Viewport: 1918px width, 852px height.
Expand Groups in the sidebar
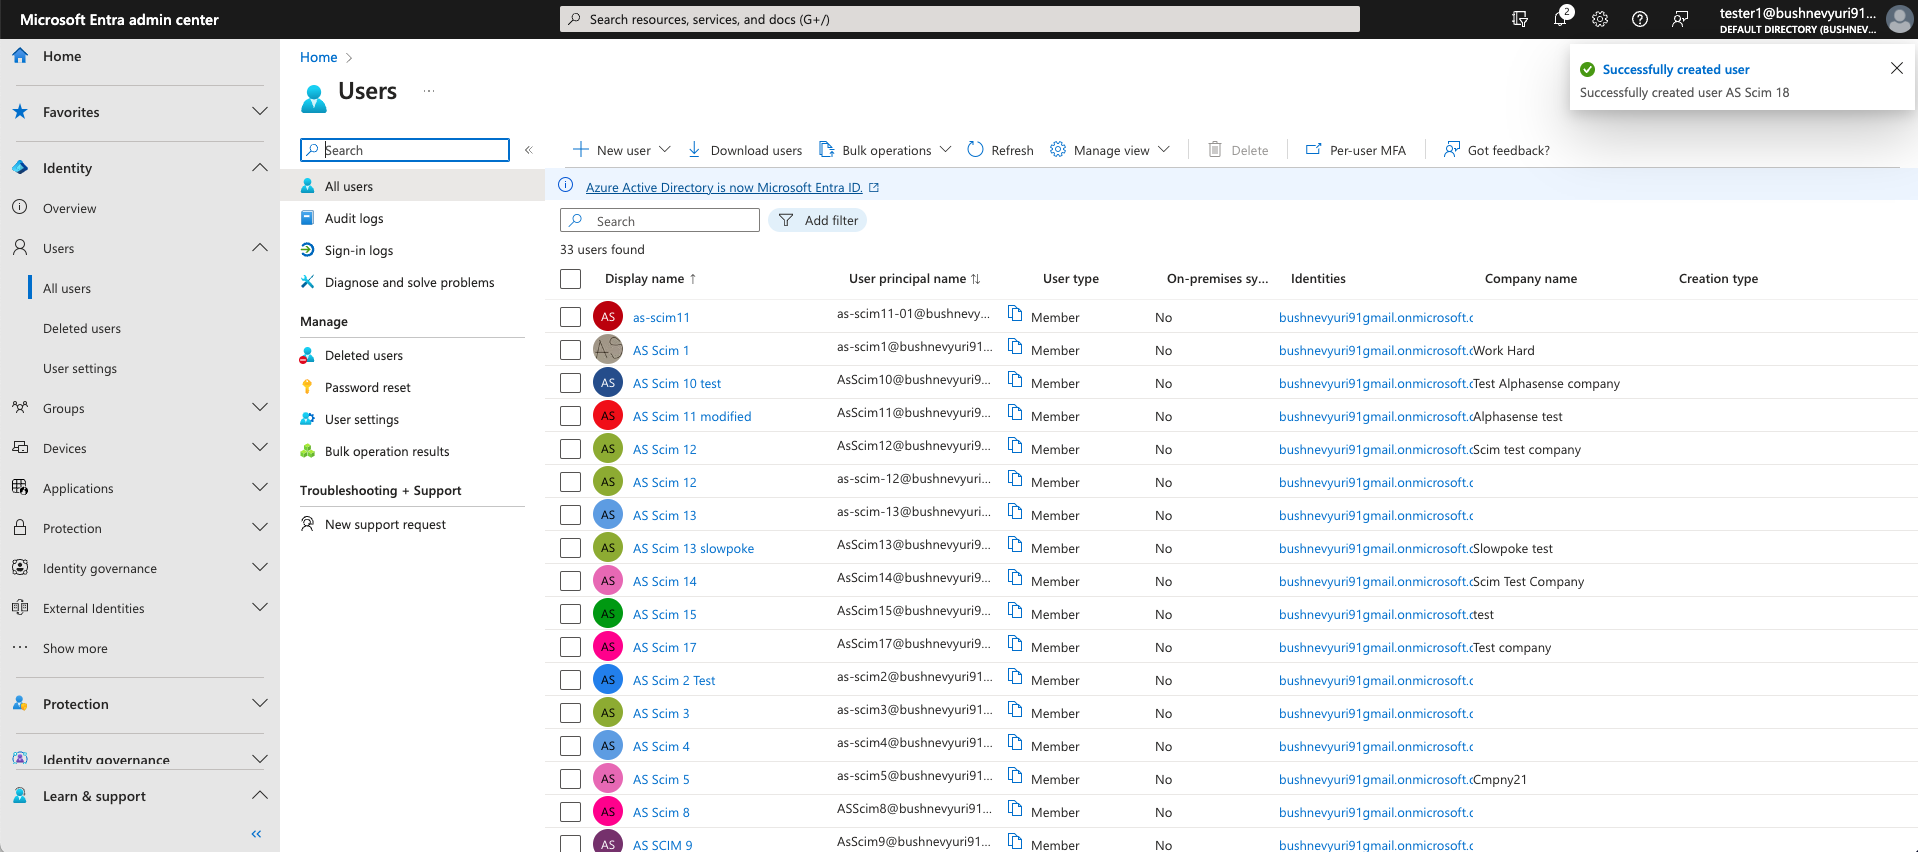260,407
